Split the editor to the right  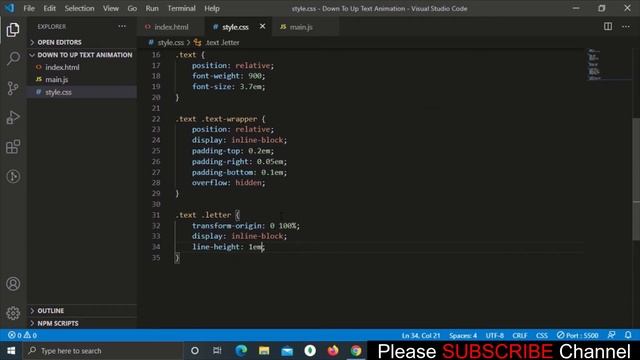click(x=608, y=27)
